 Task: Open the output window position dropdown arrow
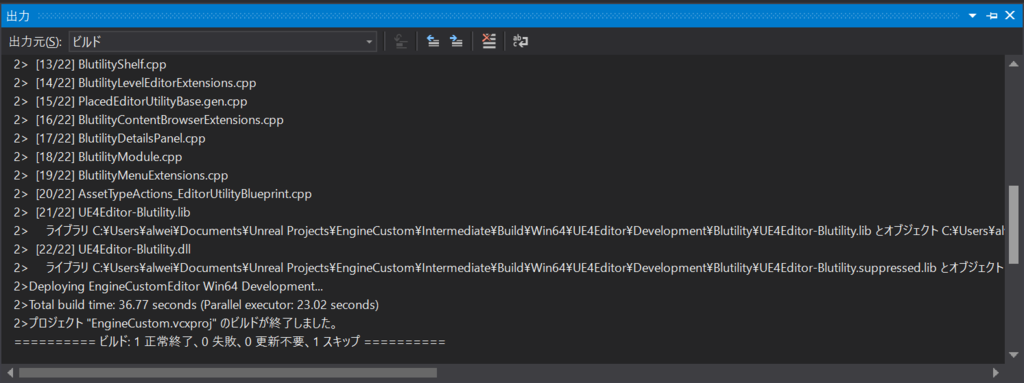click(972, 15)
